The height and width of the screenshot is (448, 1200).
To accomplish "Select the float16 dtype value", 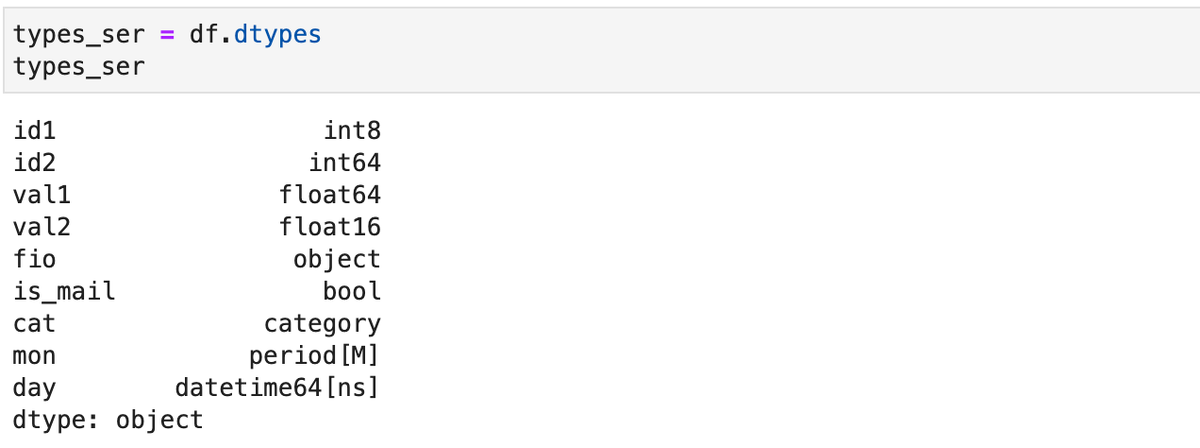I will tap(330, 227).
